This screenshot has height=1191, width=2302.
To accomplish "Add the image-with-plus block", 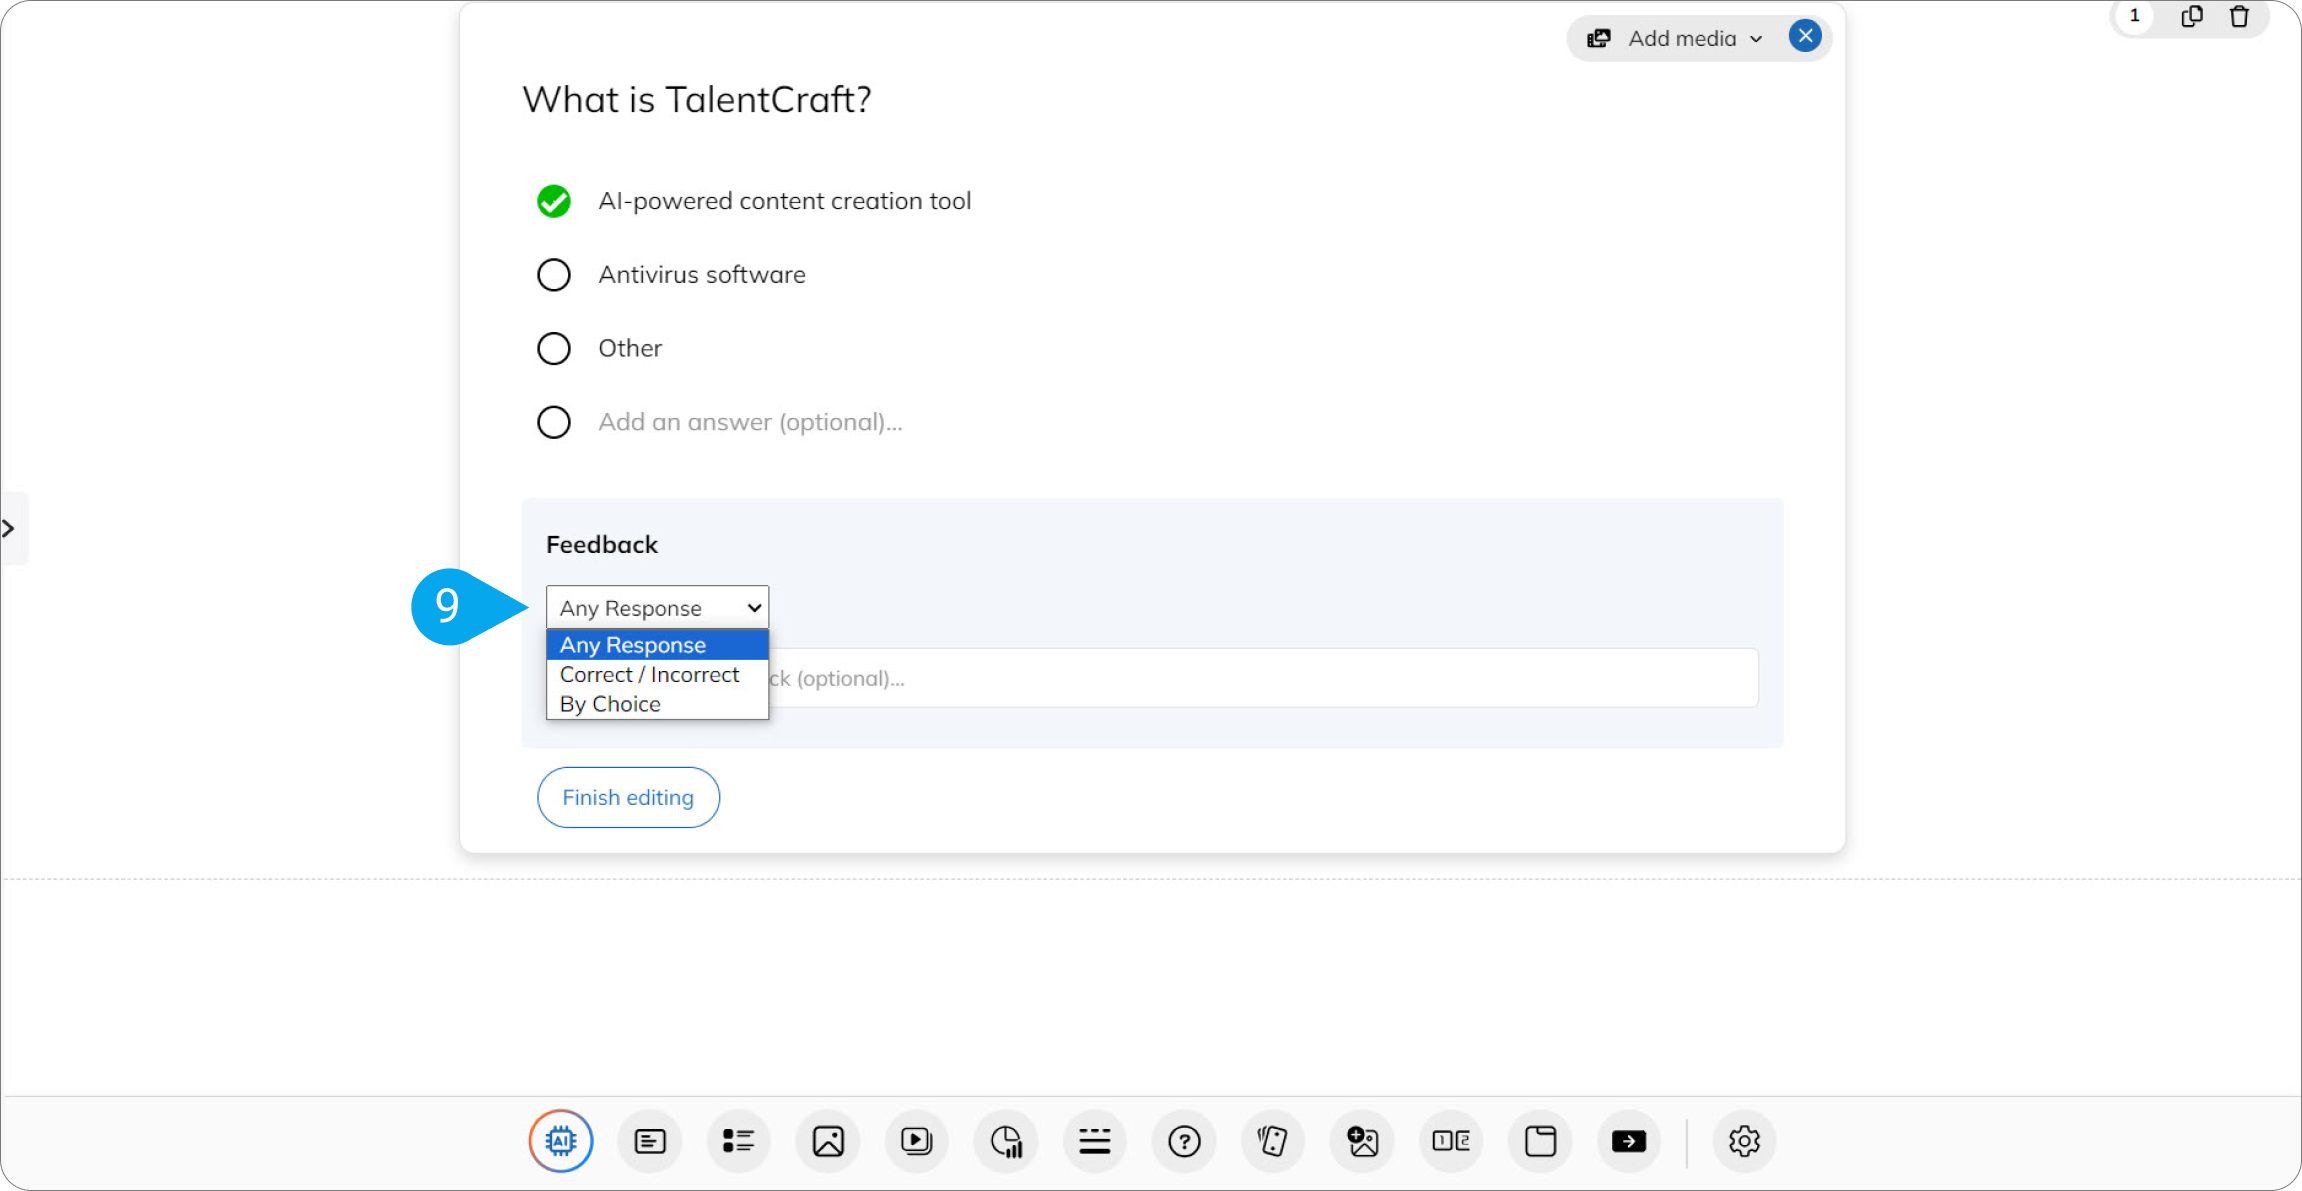I will click(1362, 1141).
